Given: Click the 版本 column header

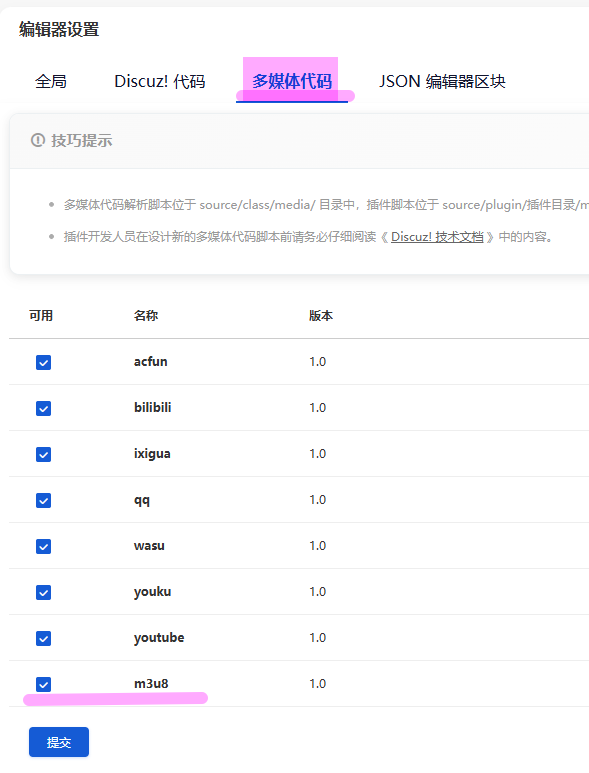Looking at the screenshot, I should click(x=321, y=316).
